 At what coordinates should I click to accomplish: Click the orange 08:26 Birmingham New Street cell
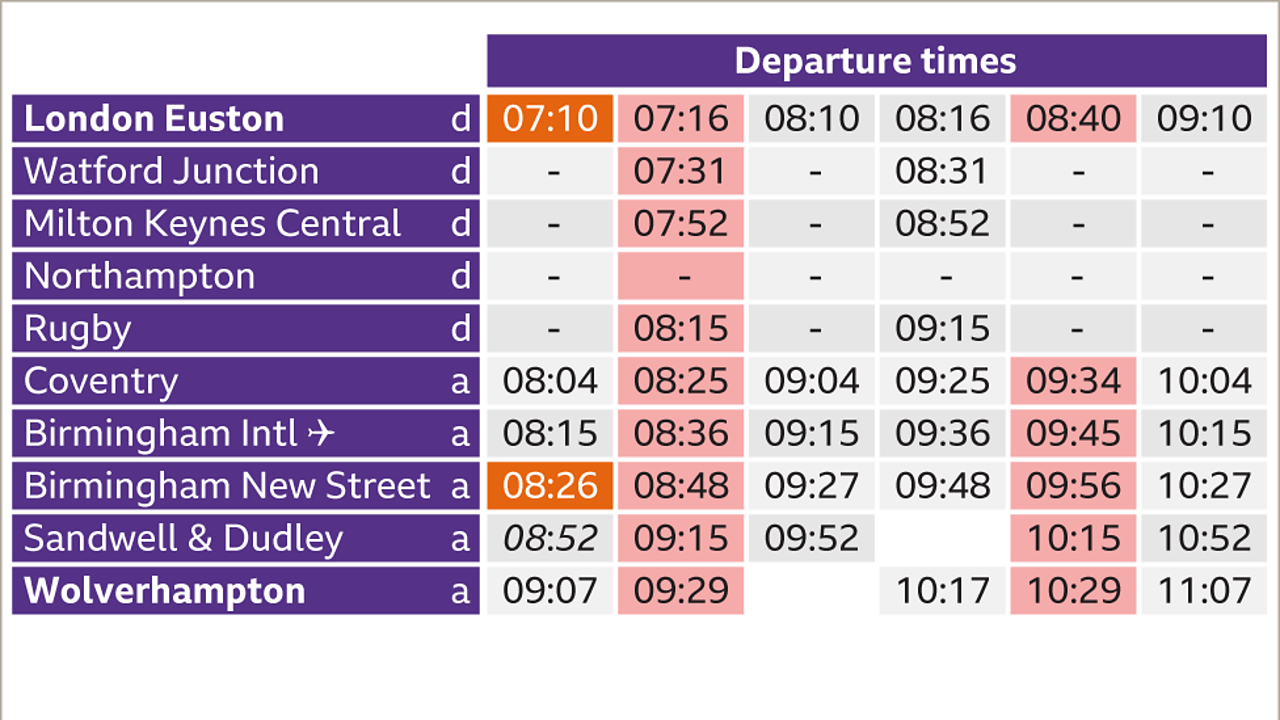[x=550, y=486]
